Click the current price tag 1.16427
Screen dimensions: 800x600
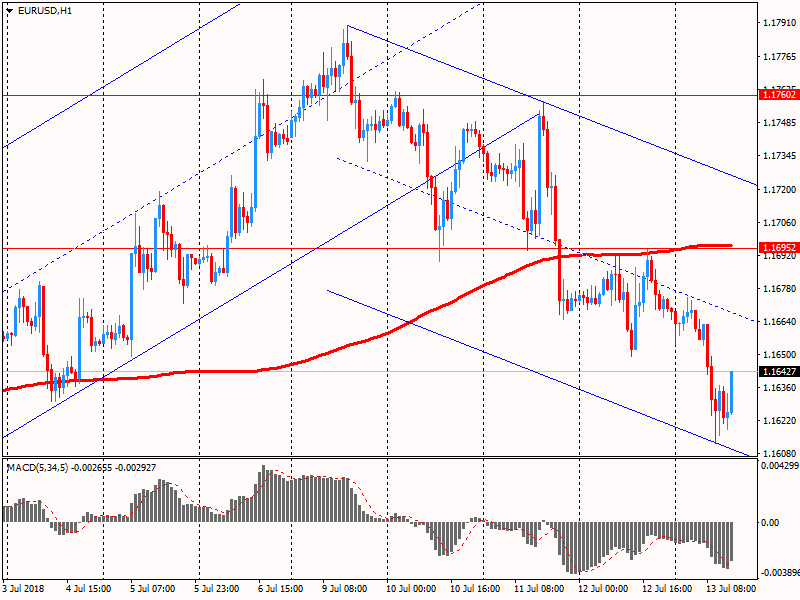(779, 371)
